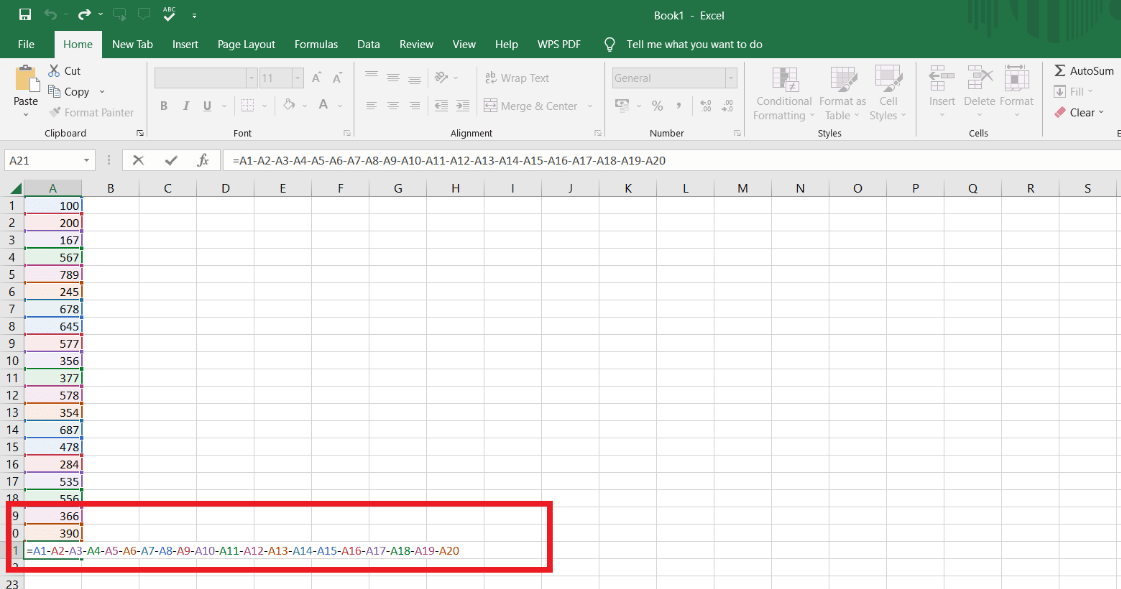Viewport: 1121px width, 589px height.
Task: Click the Insert Function fx icon
Action: click(x=203, y=161)
